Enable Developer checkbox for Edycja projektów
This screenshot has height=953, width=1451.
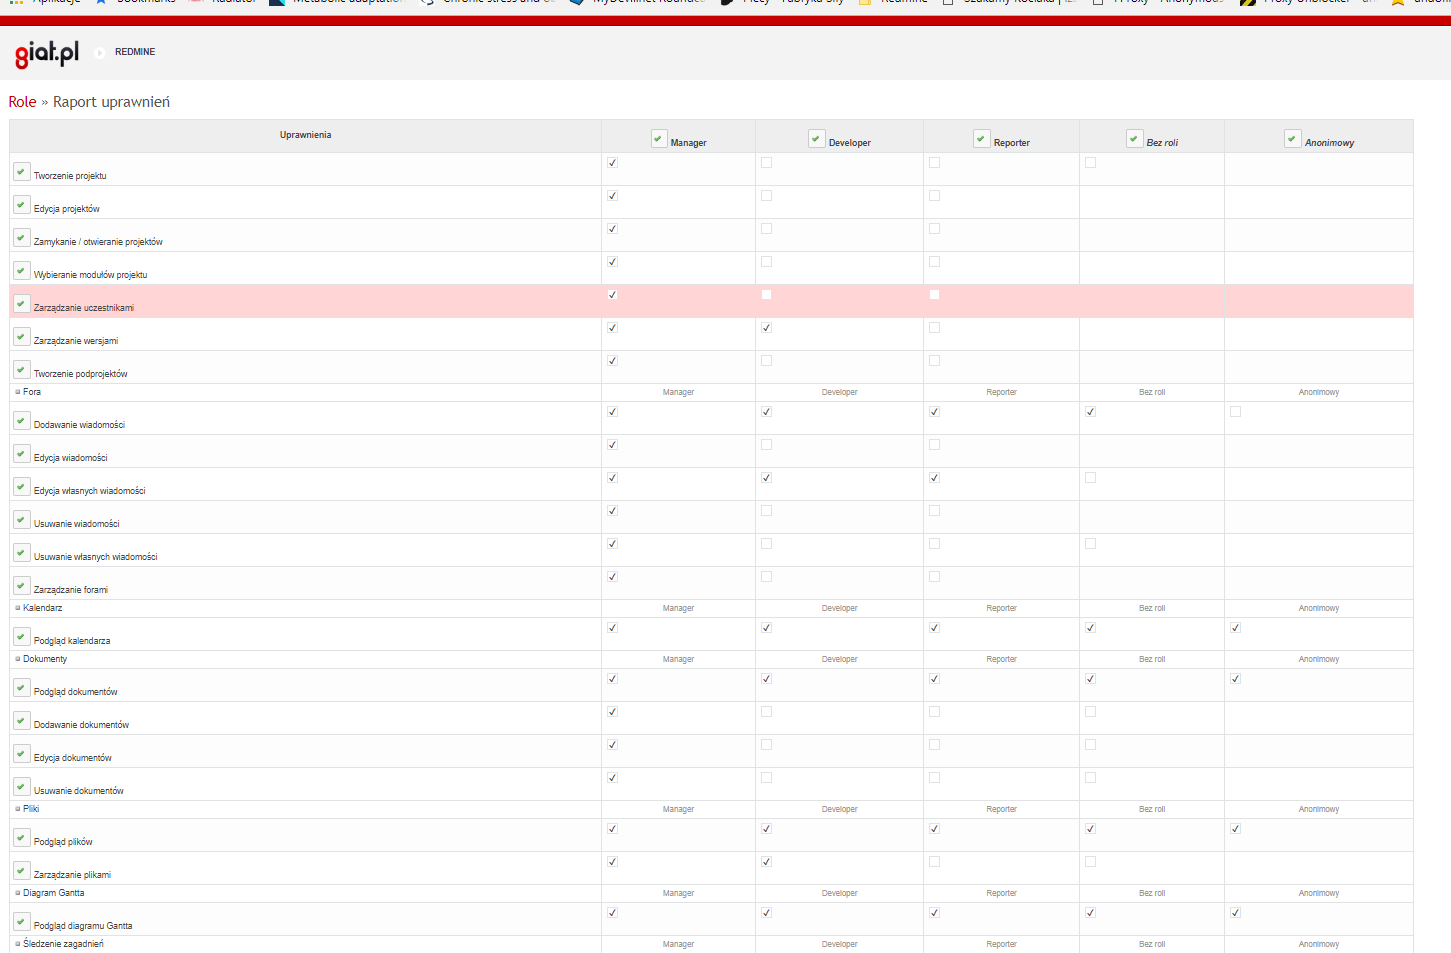pyautogui.click(x=767, y=196)
